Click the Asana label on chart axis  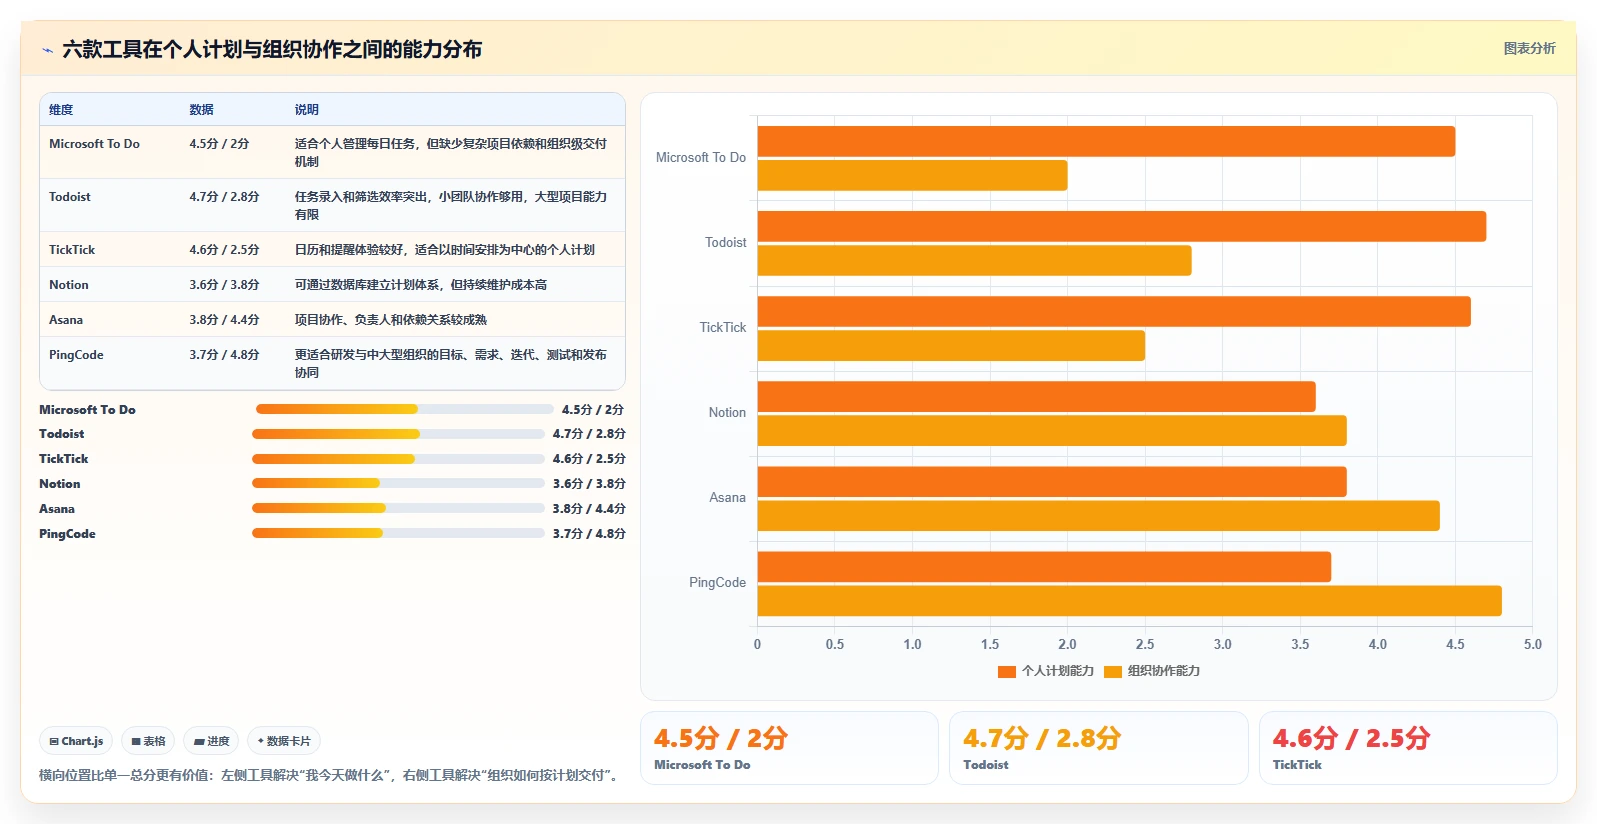pos(727,498)
